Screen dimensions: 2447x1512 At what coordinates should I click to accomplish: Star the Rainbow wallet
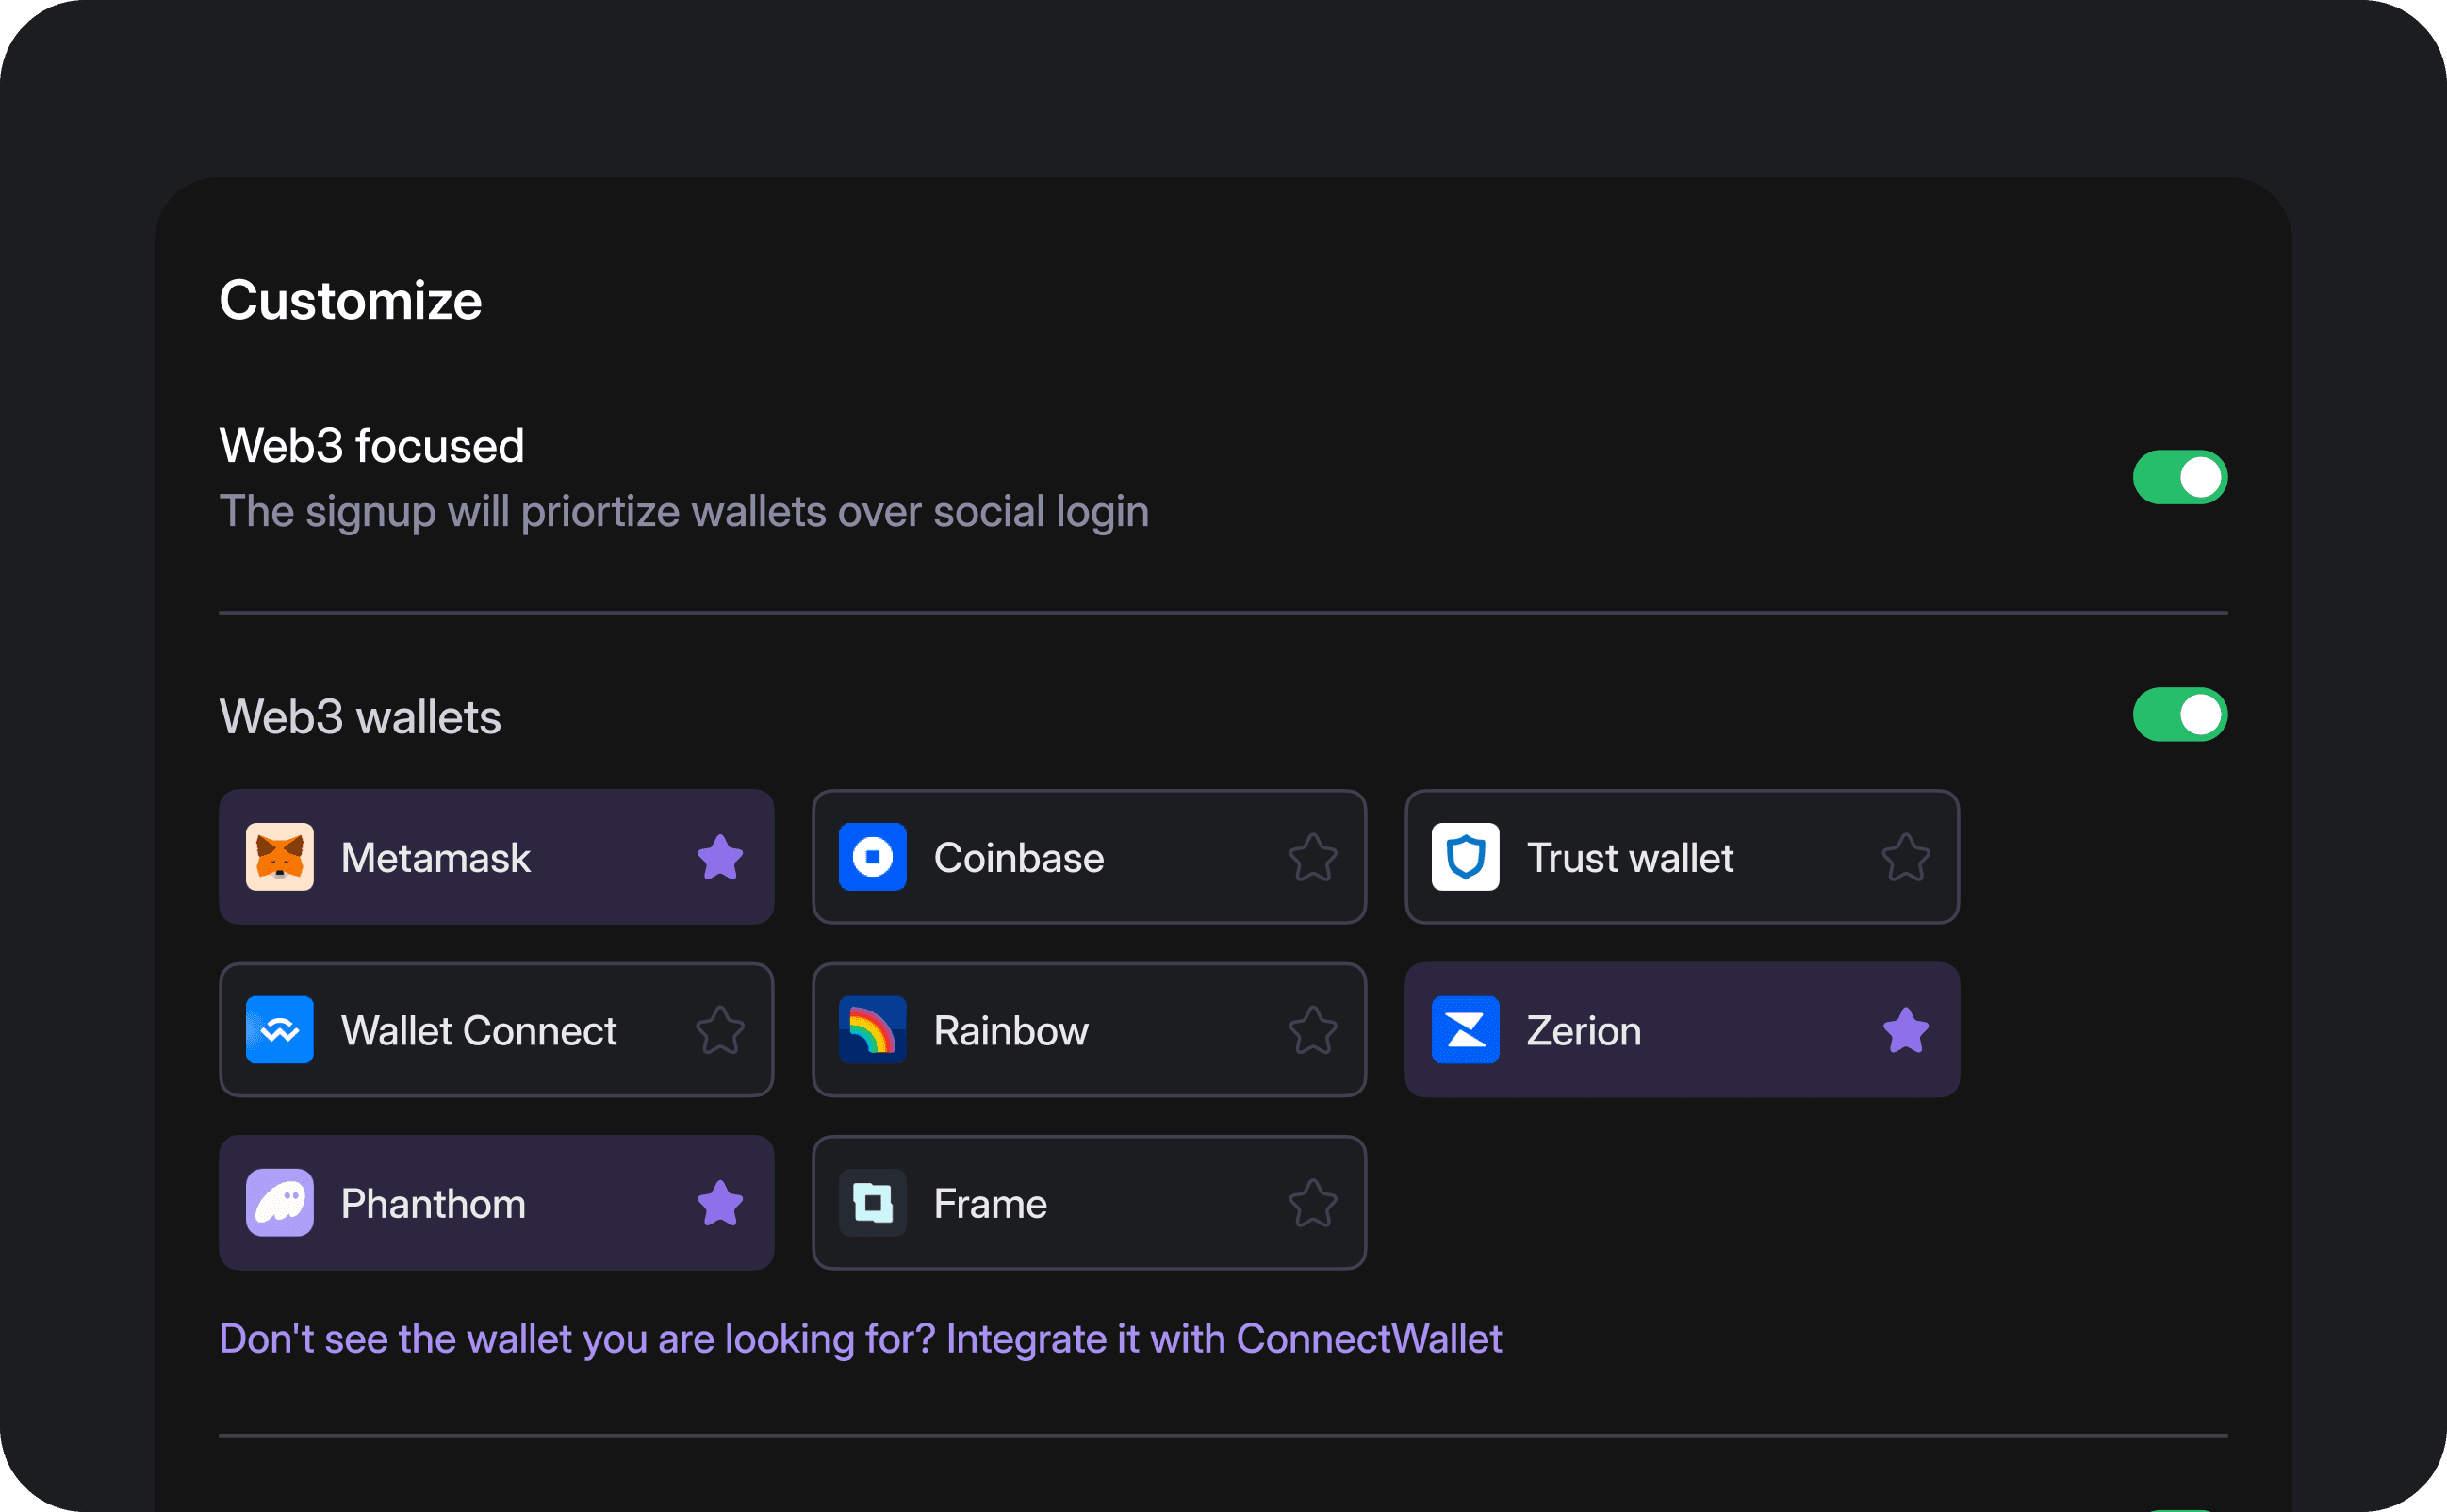(x=1313, y=1030)
